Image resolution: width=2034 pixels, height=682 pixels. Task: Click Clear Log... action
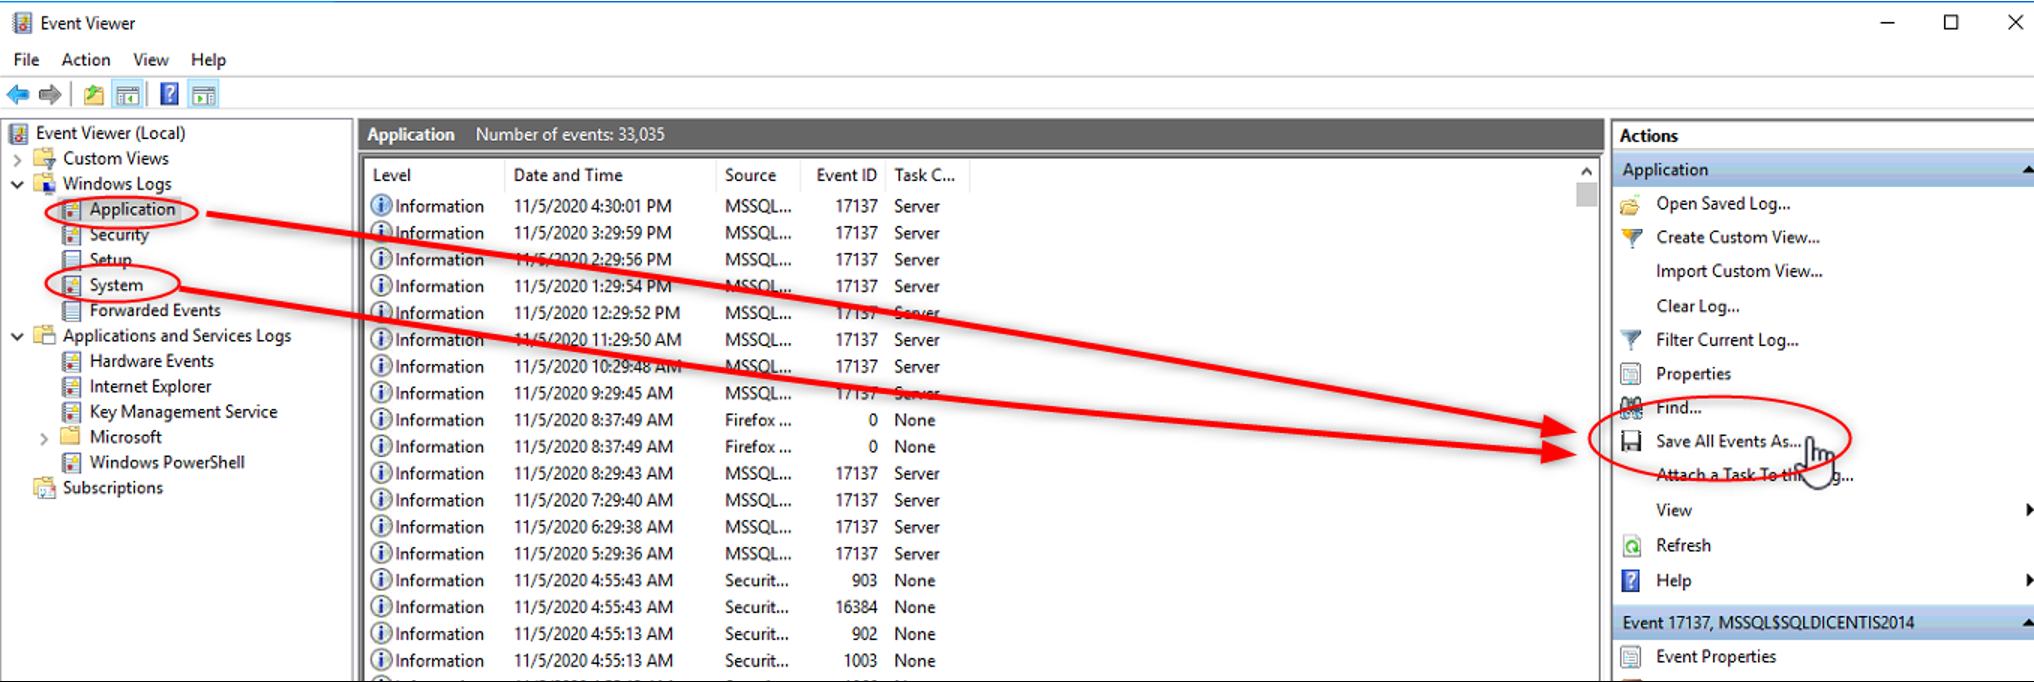[x=1697, y=306]
